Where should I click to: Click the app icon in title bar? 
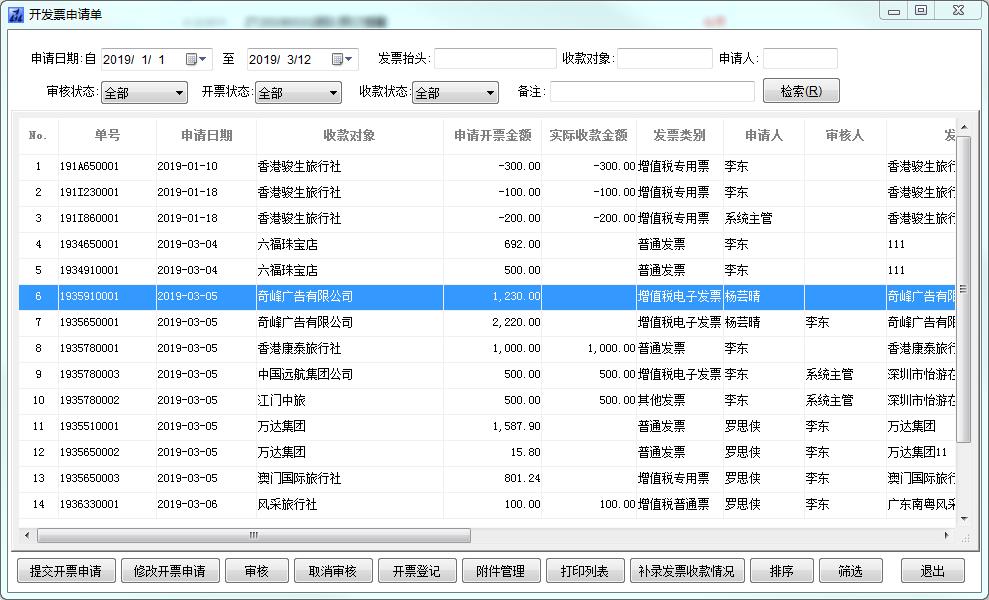tap(15, 14)
